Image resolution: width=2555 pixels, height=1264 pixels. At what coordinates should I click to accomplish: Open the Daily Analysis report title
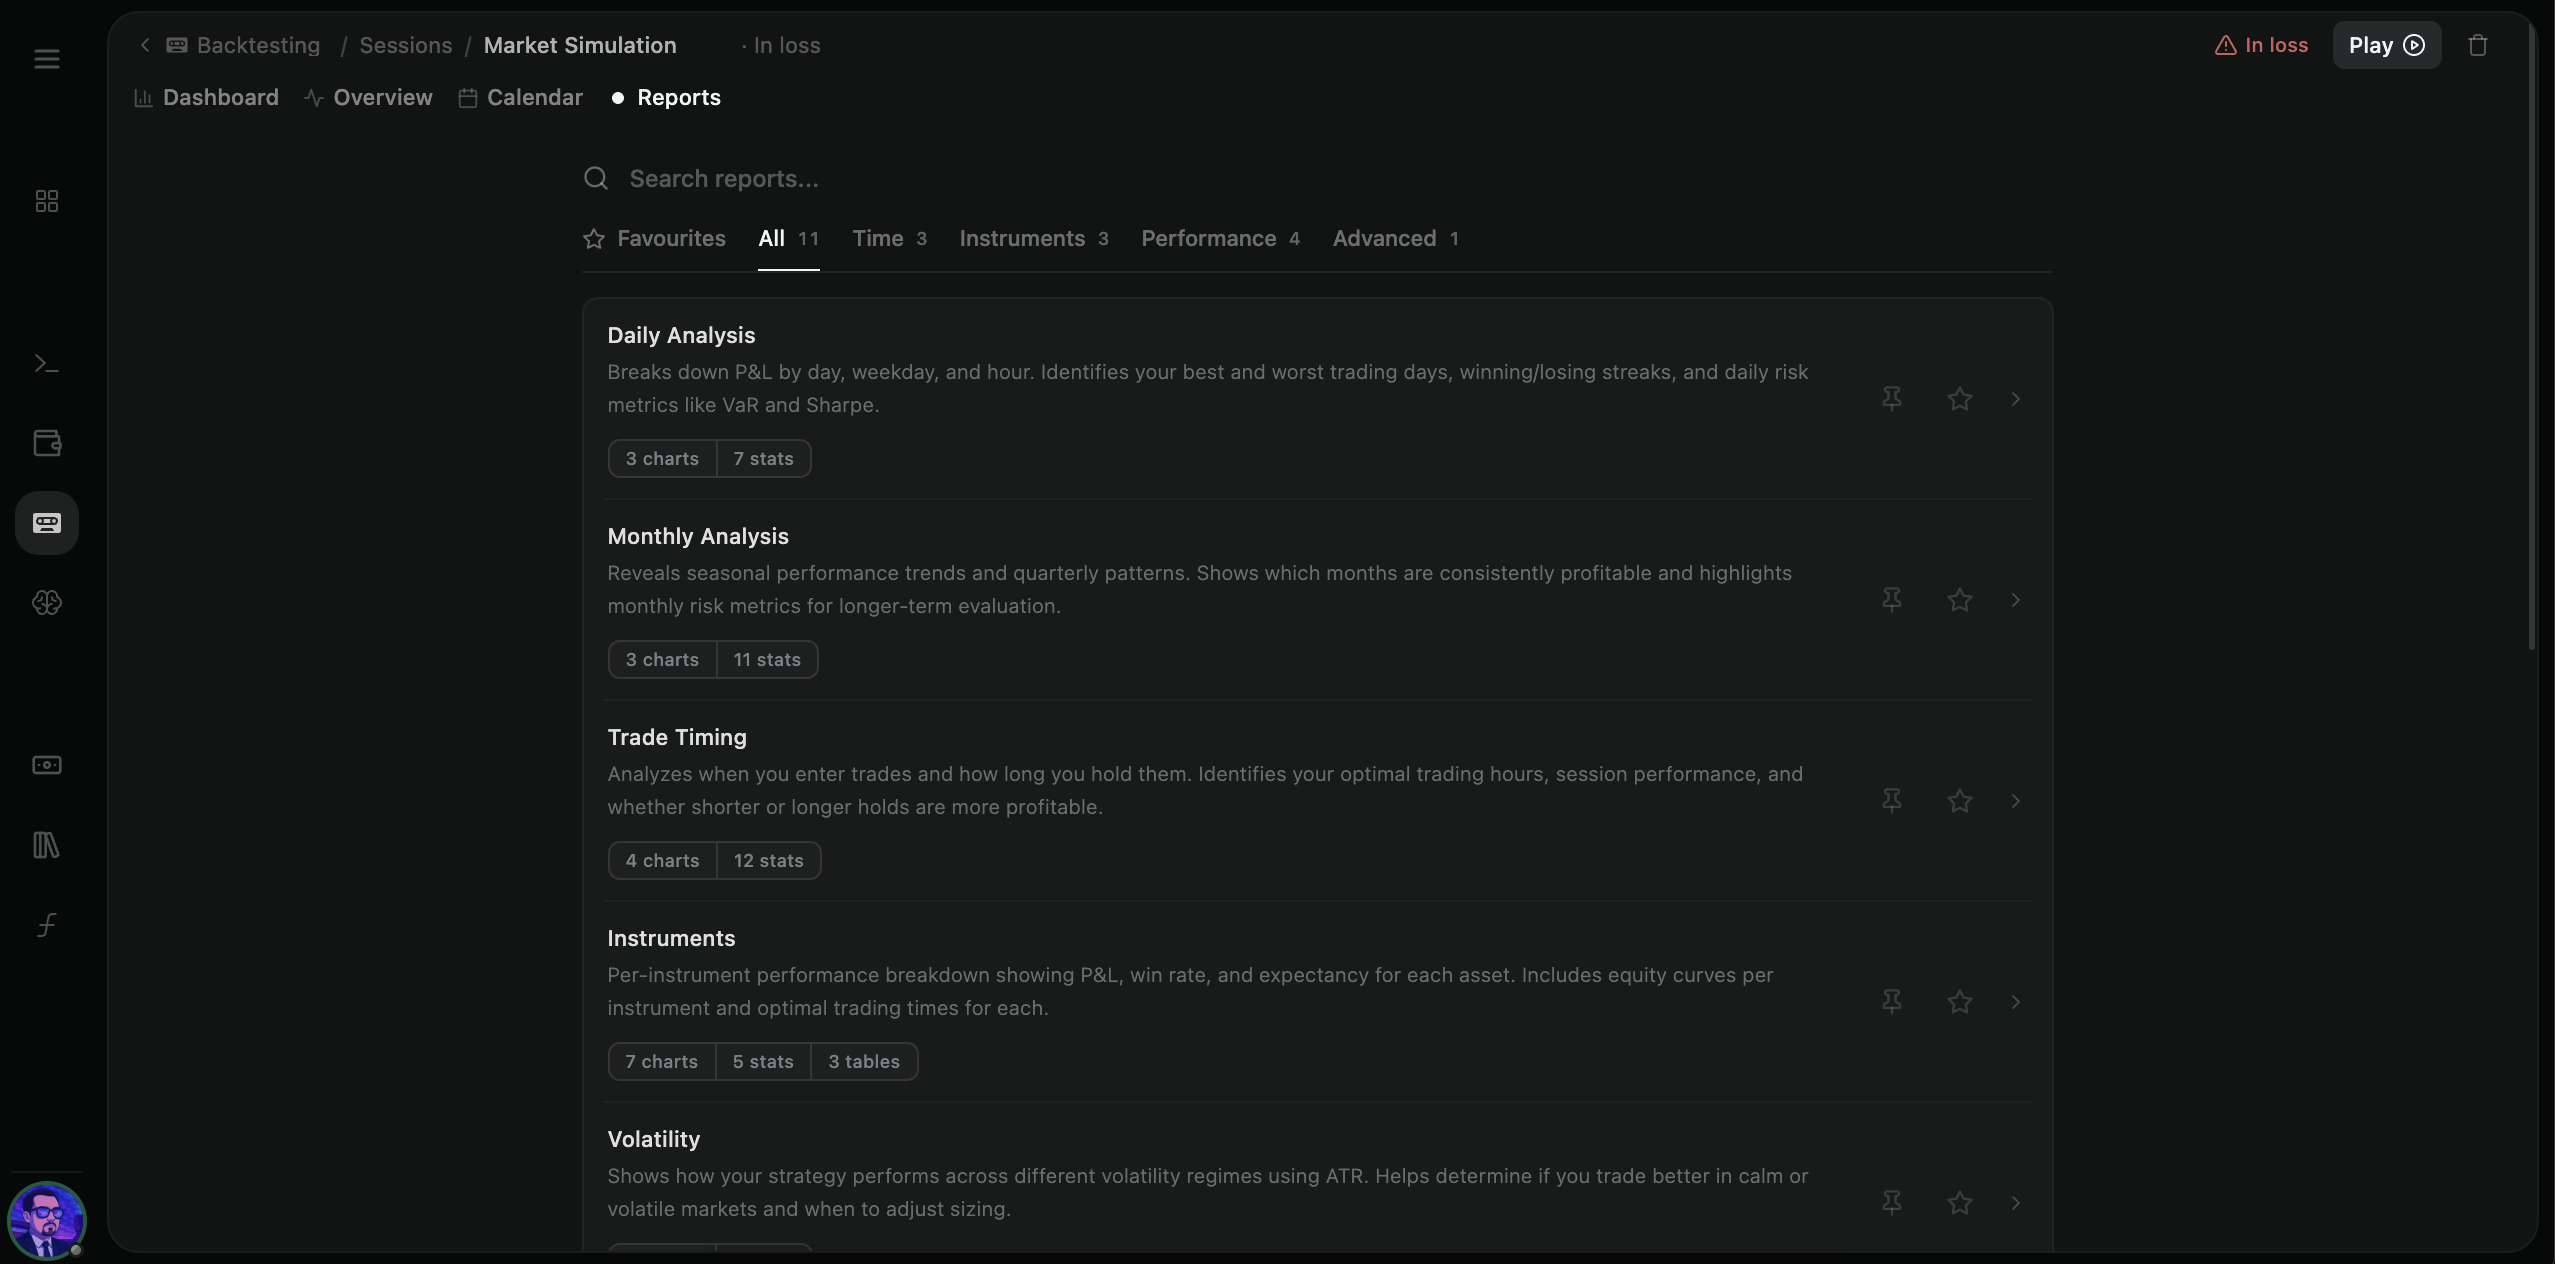click(x=681, y=335)
